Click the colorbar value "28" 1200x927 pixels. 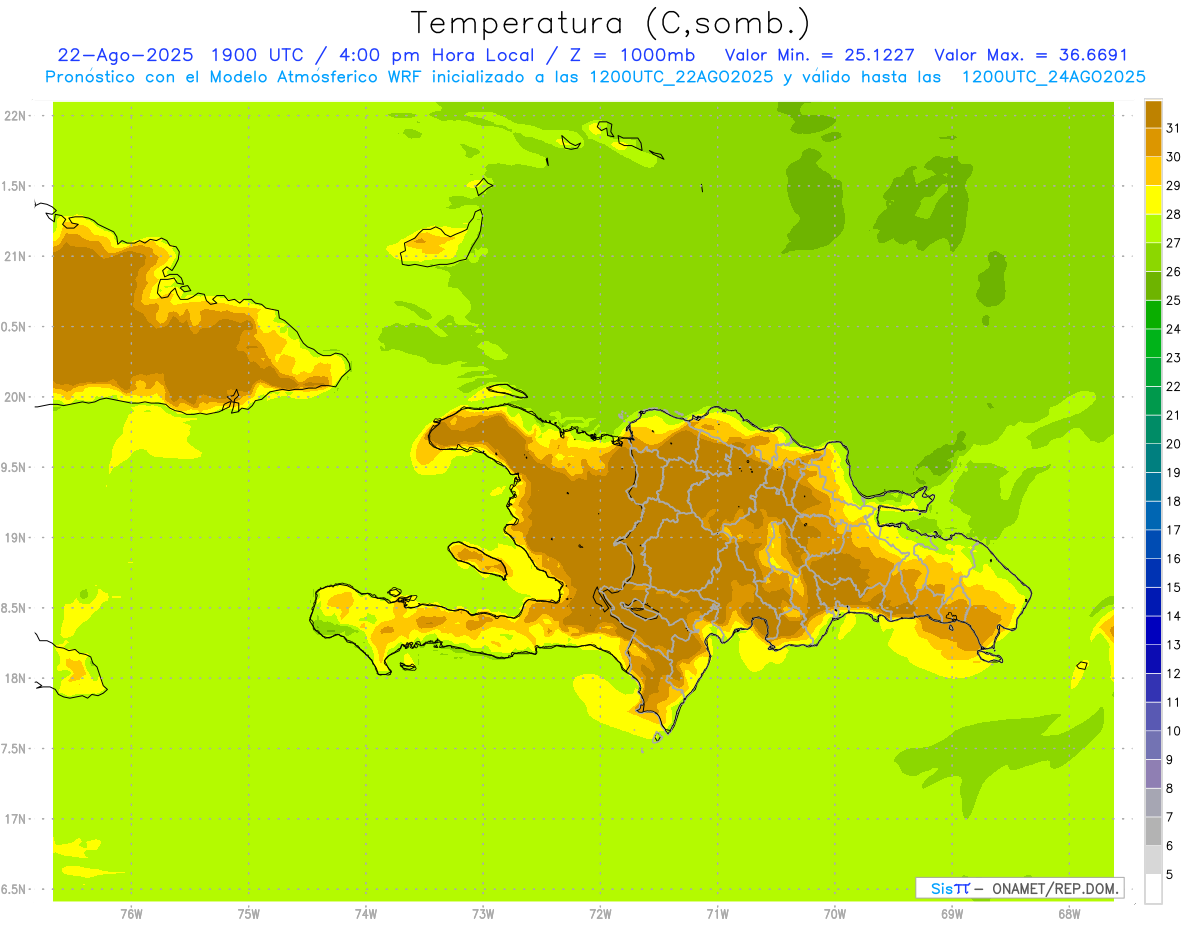pyautogui.click(x=1174, y=214)
